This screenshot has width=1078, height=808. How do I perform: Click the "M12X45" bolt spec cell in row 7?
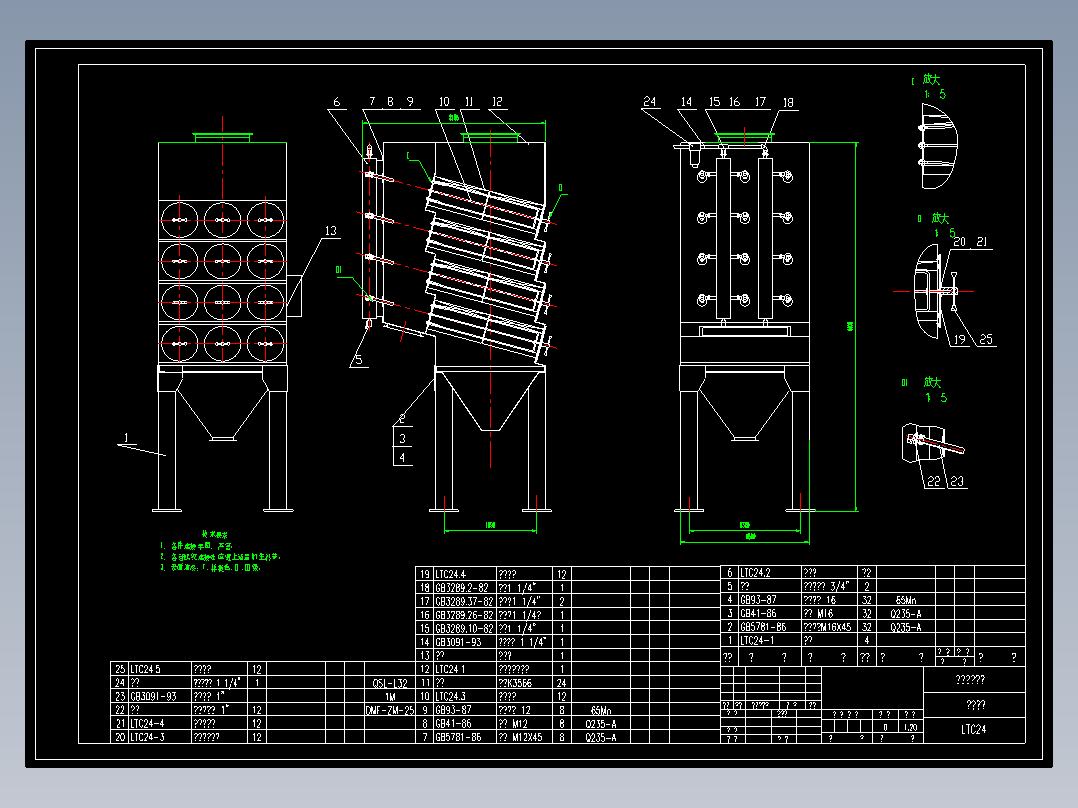point(524,737)
